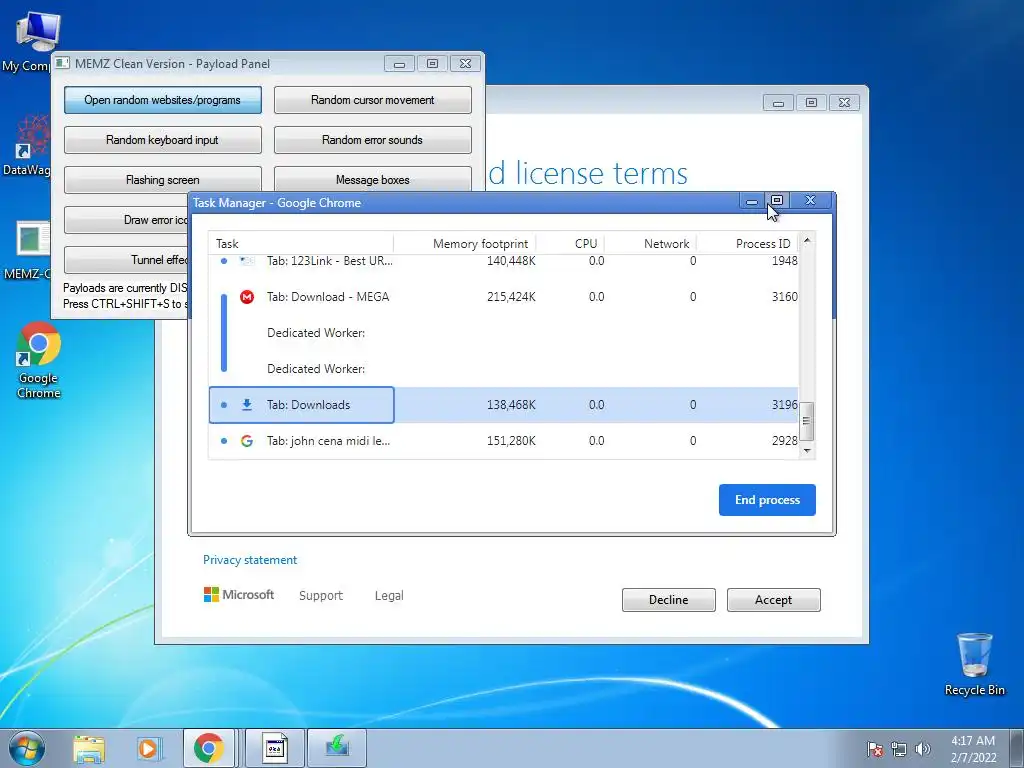The height and width of the screenshot is (768, 1024).
Task: Open the Privacy statement link
Action: click(x=250, y=560)
